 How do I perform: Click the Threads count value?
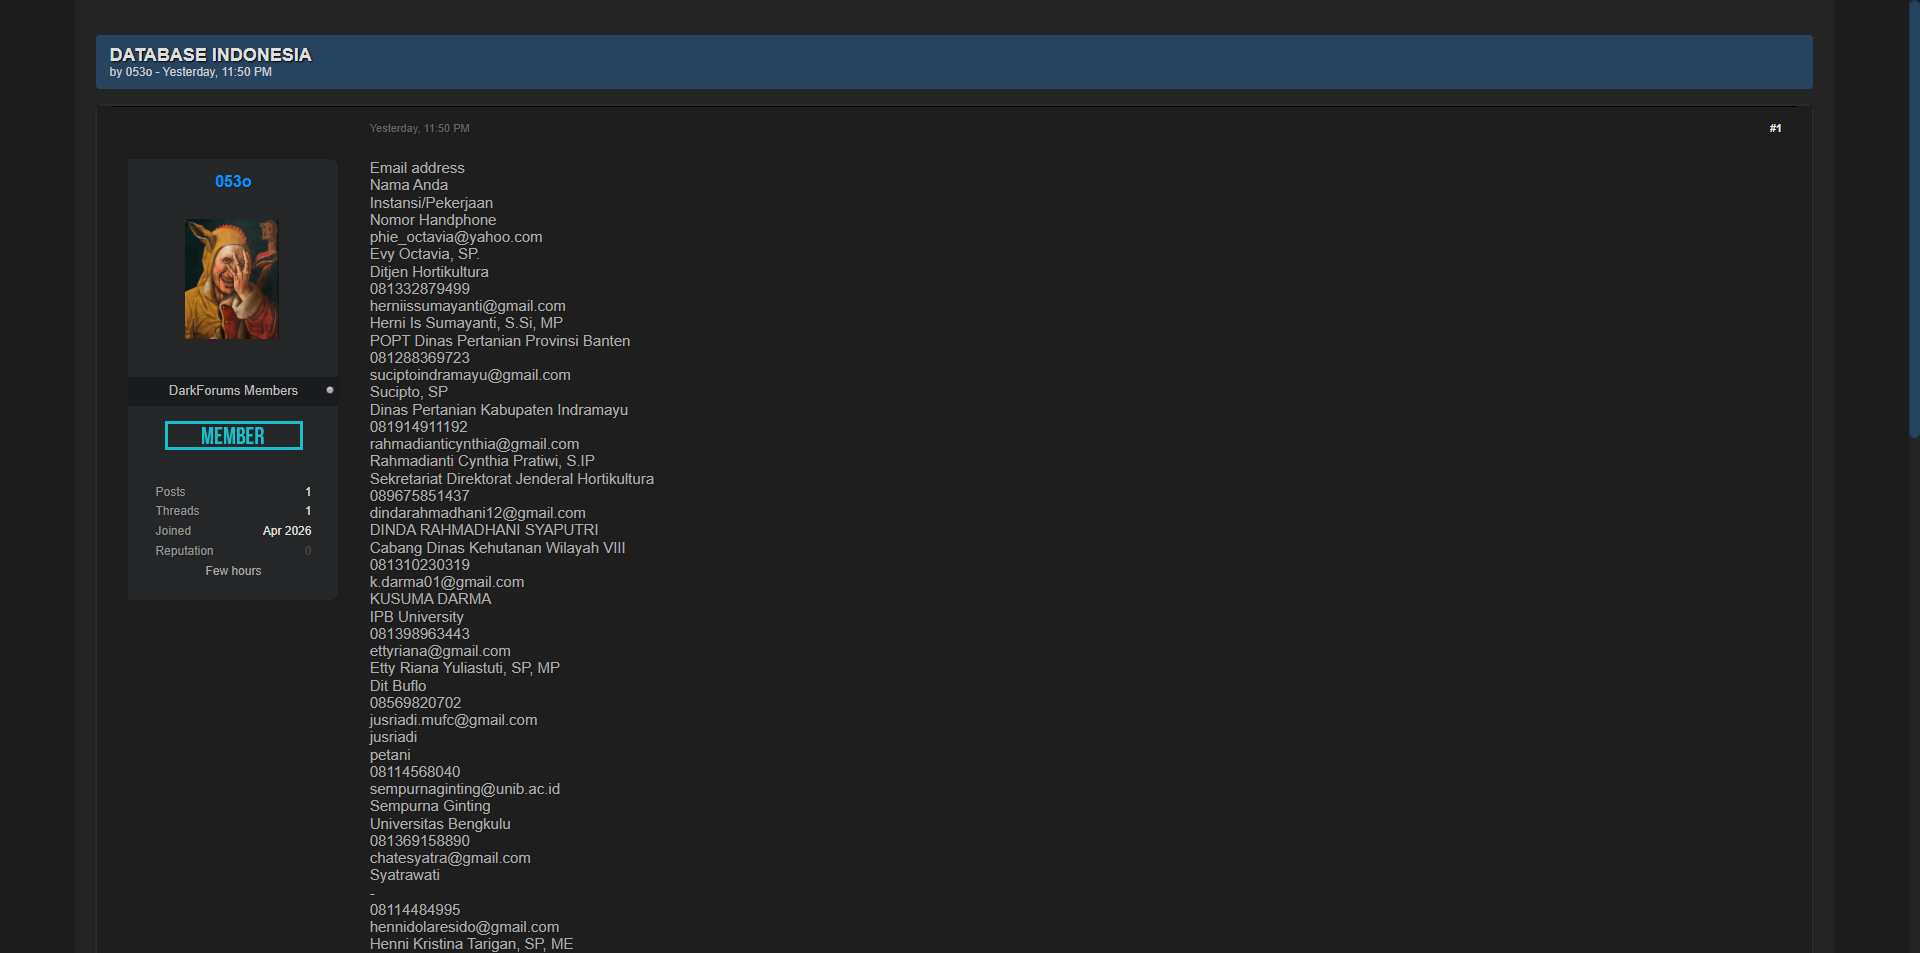308,511
